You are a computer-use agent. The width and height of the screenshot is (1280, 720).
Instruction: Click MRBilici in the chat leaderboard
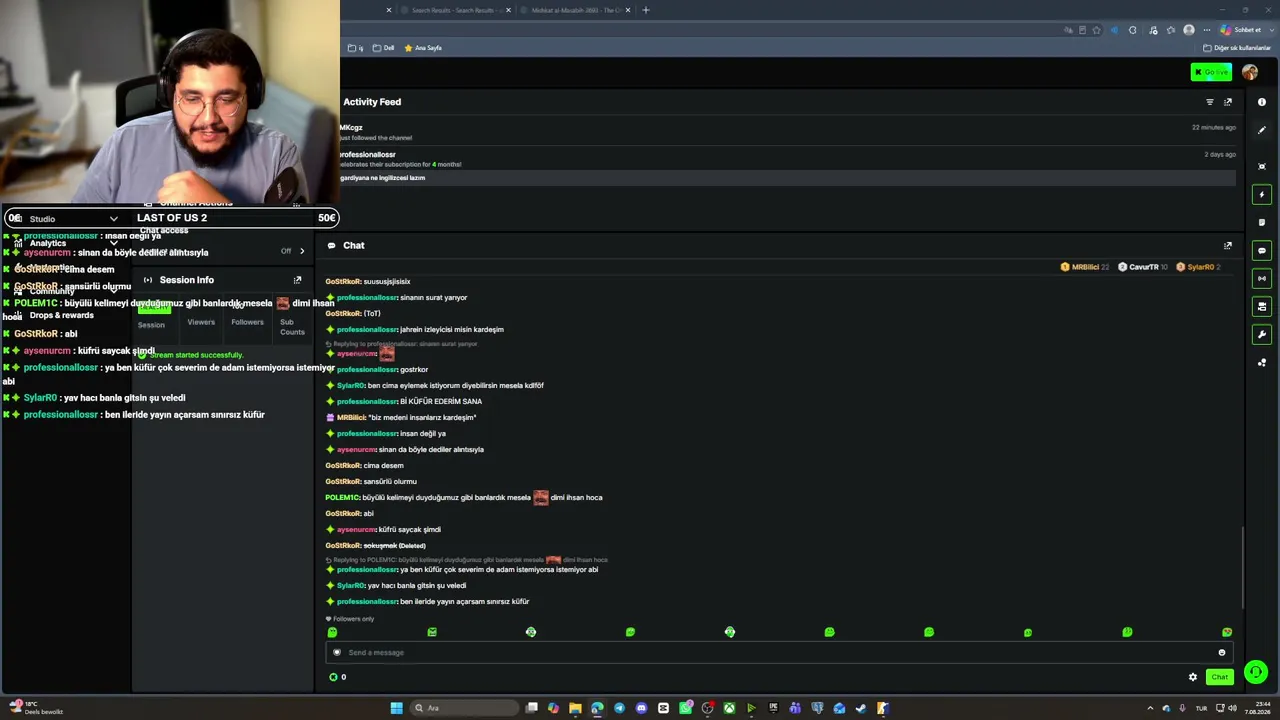coord(1085,267)
